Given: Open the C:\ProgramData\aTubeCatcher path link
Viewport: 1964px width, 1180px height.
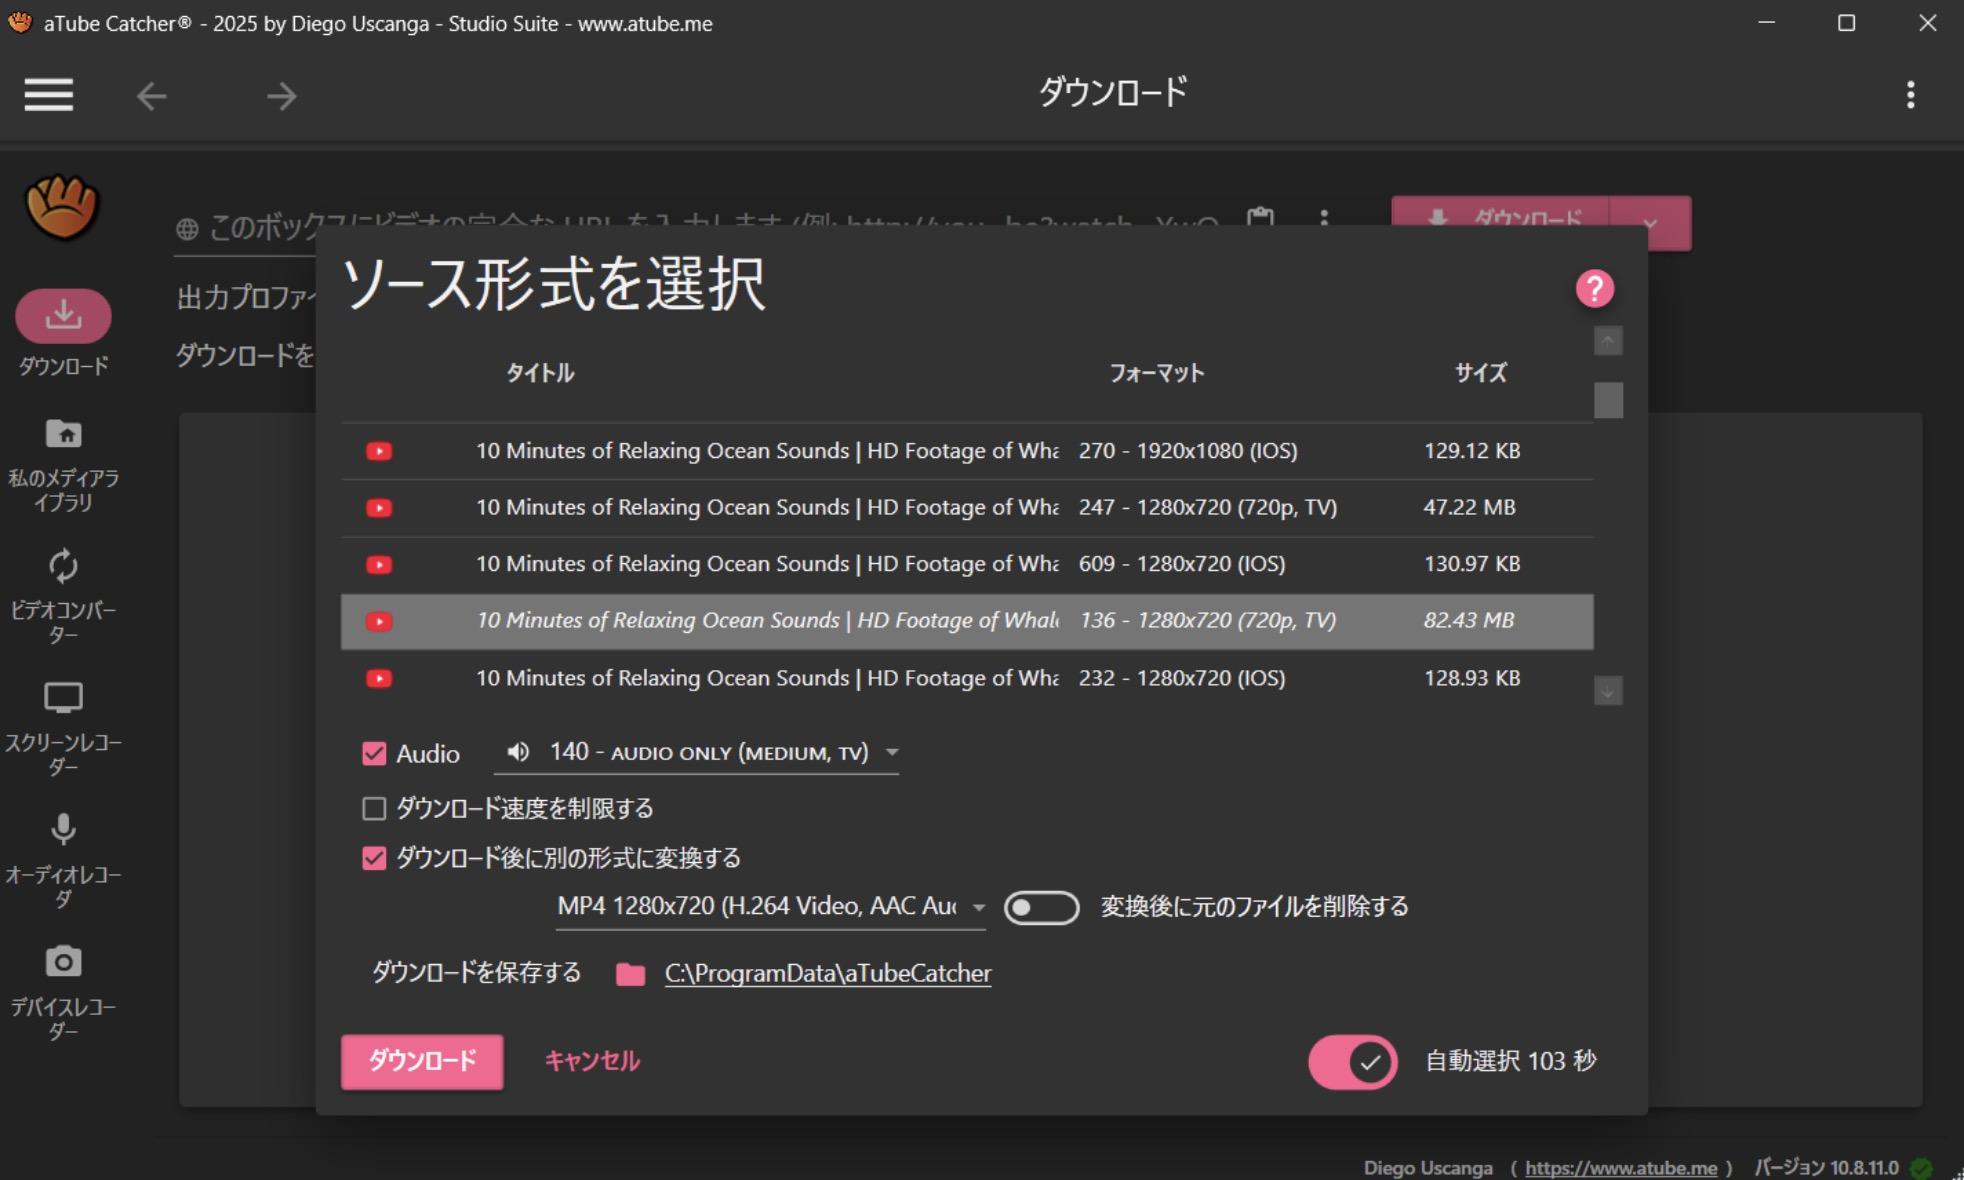Looking at the screenshot, I should point(828,973).
